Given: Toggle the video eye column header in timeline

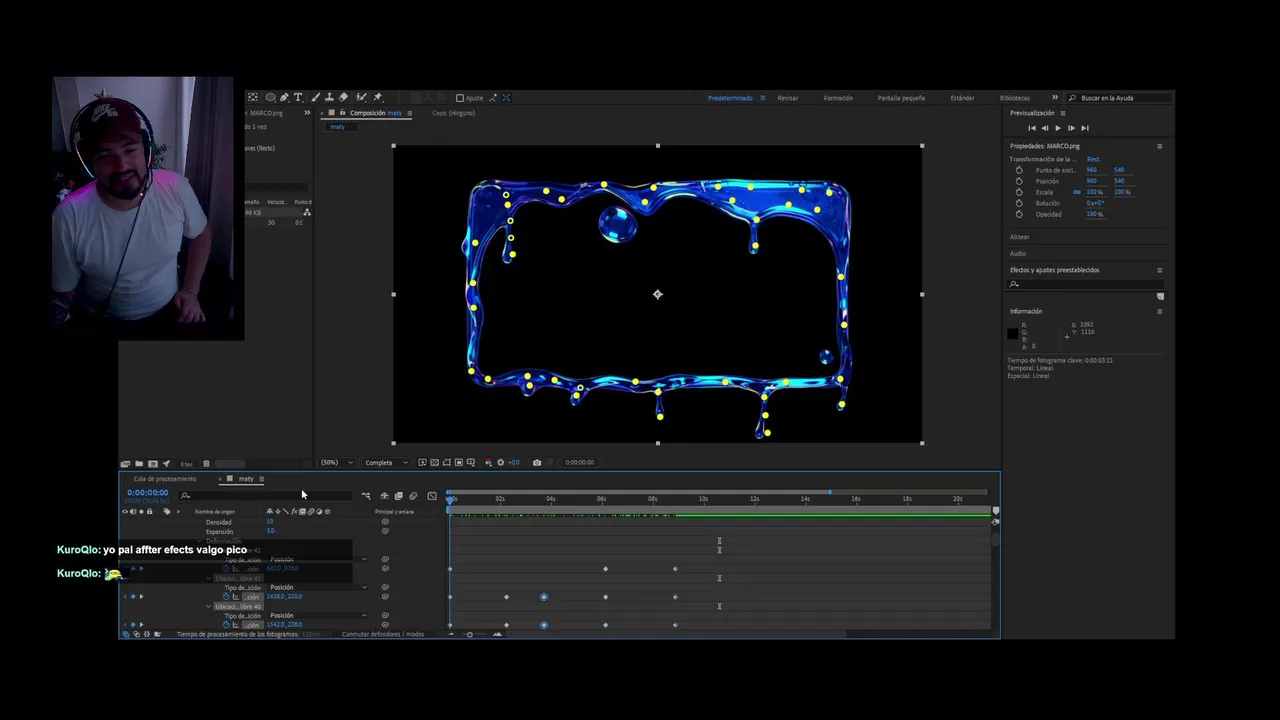Looking at the screenshot, I should click(125, 512).
